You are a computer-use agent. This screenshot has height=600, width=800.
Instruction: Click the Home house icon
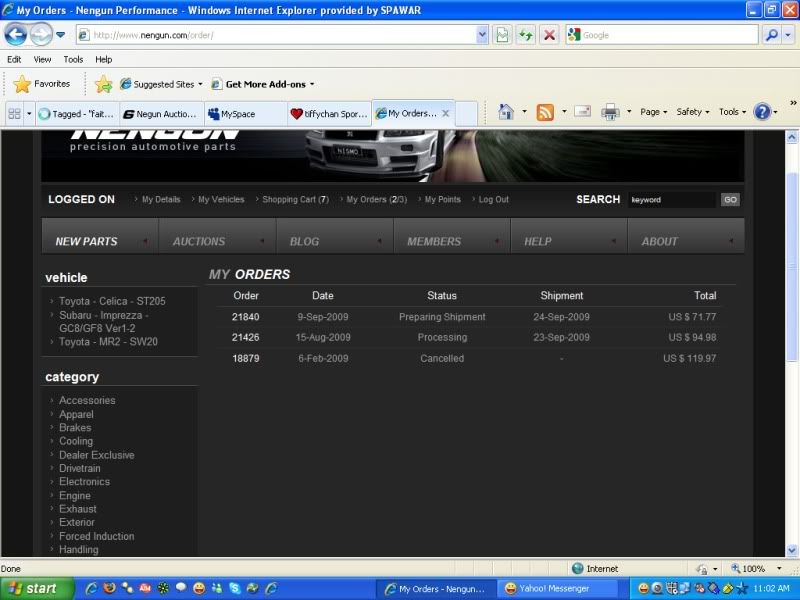click(x=506, y=112)
